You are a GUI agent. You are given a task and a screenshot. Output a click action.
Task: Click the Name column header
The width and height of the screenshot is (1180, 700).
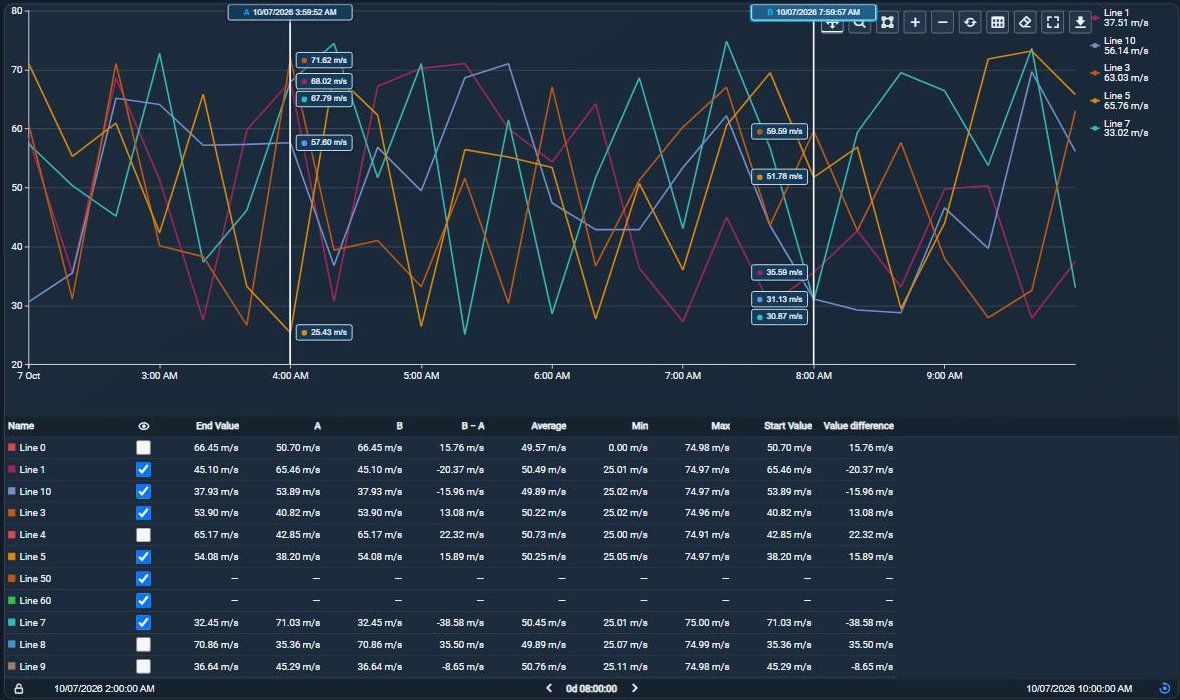pos(21,426)
